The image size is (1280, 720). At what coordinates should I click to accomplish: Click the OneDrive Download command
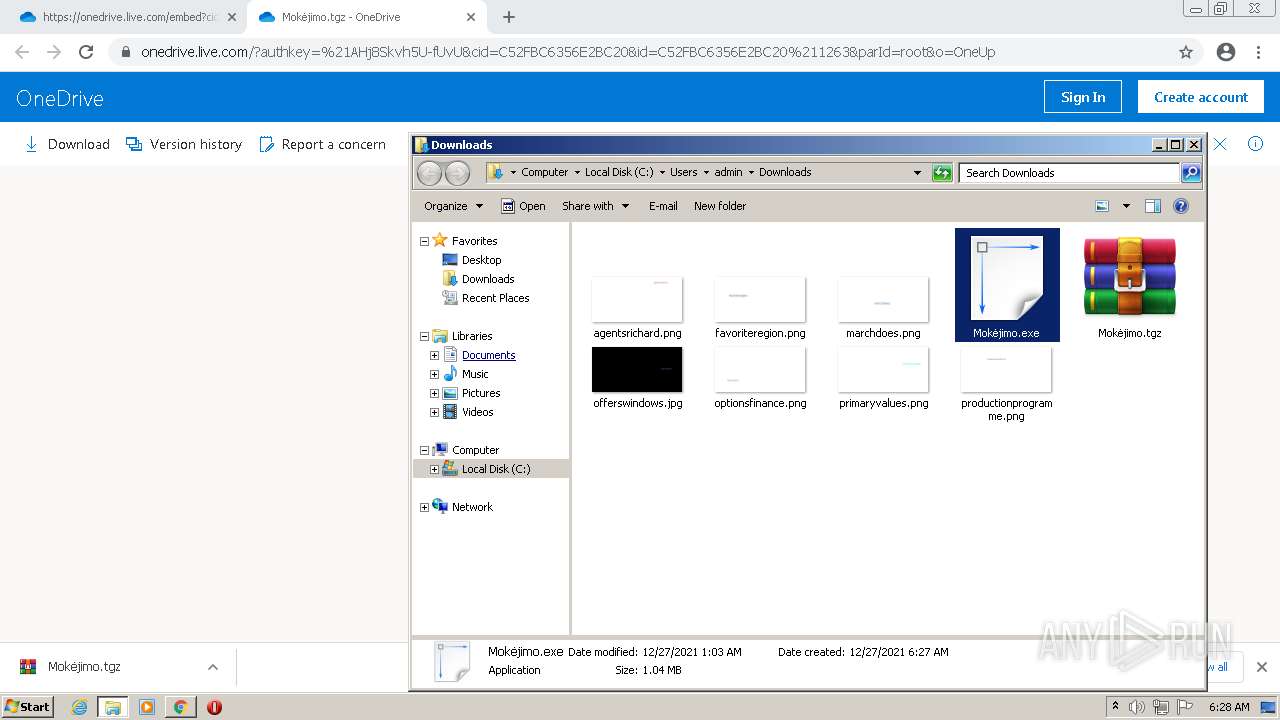(x=67, y=144)
